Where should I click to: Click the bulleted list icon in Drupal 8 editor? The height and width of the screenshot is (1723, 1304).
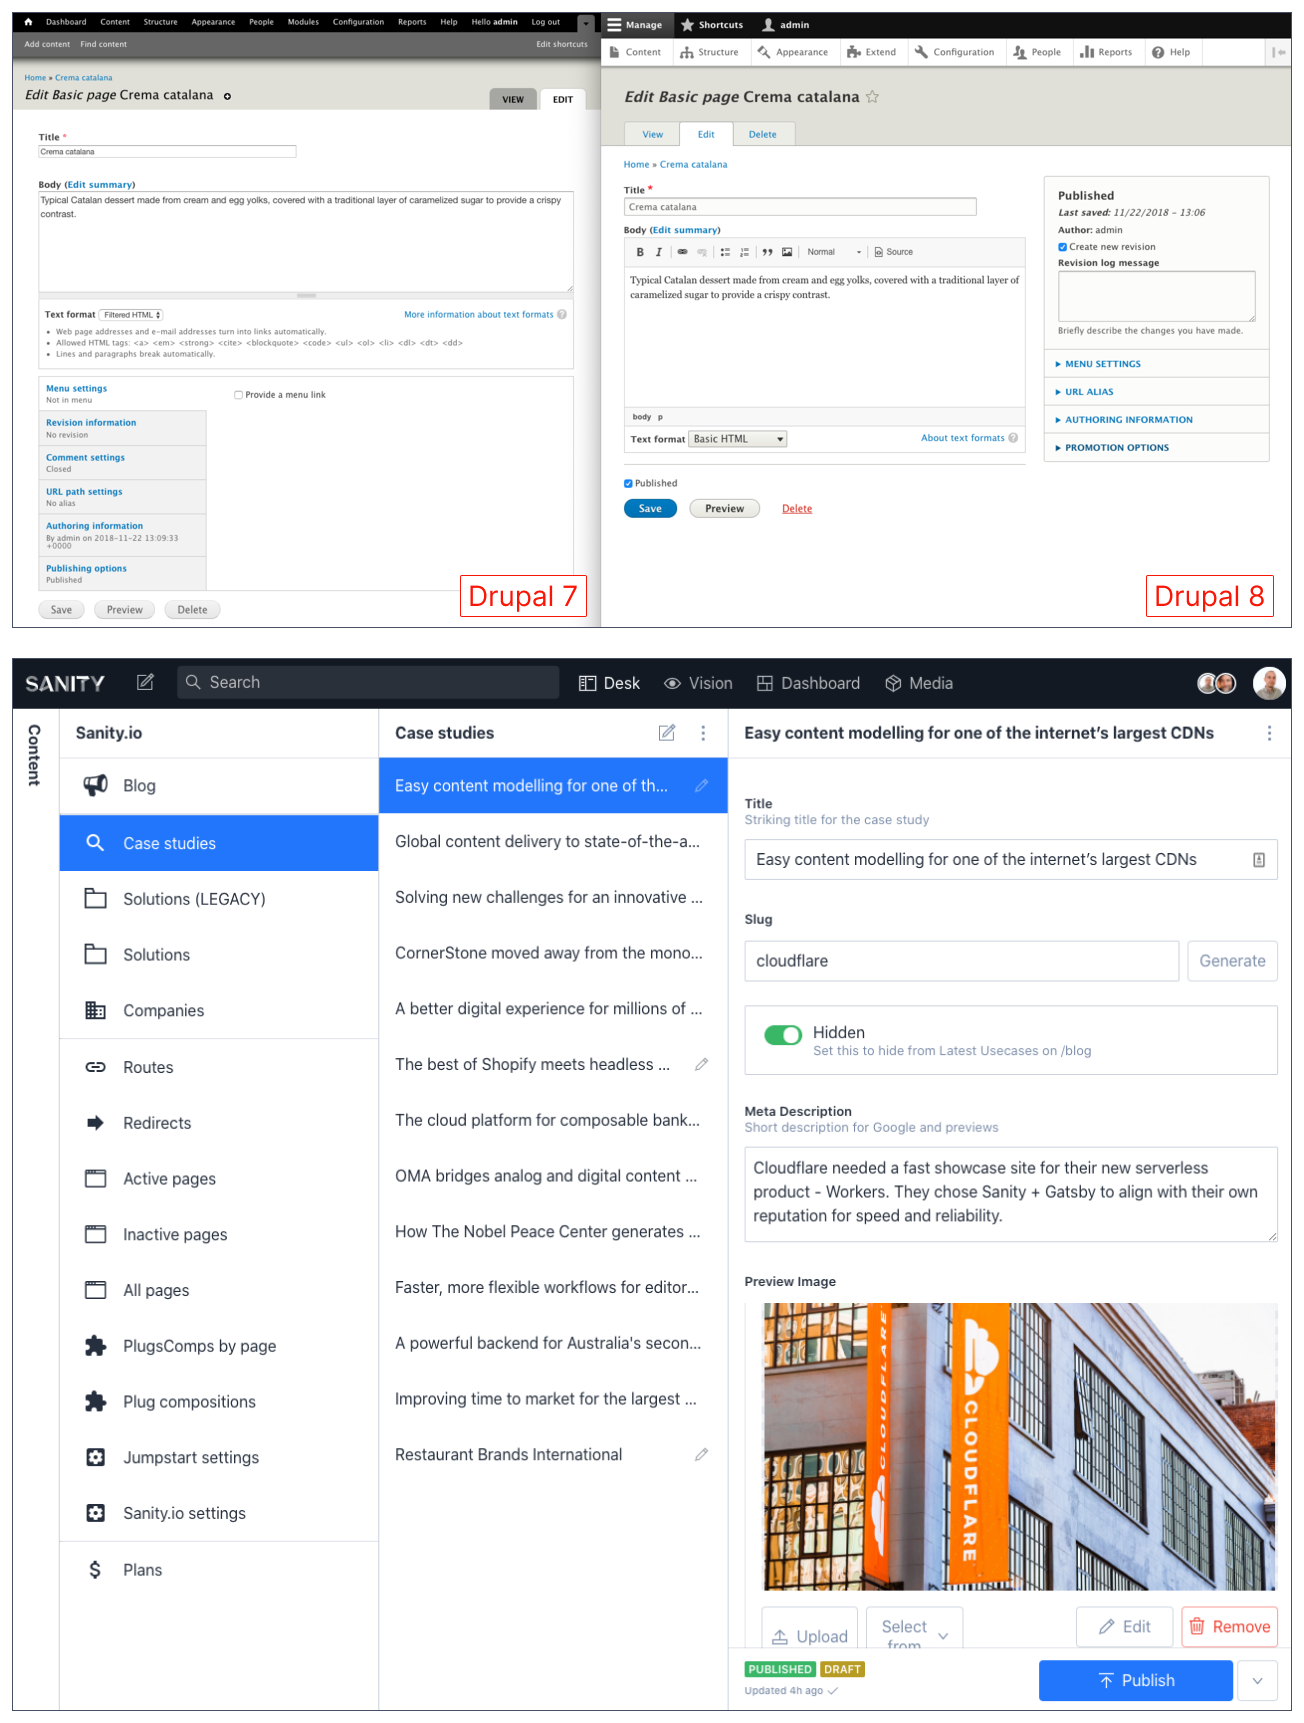(725, 252)
